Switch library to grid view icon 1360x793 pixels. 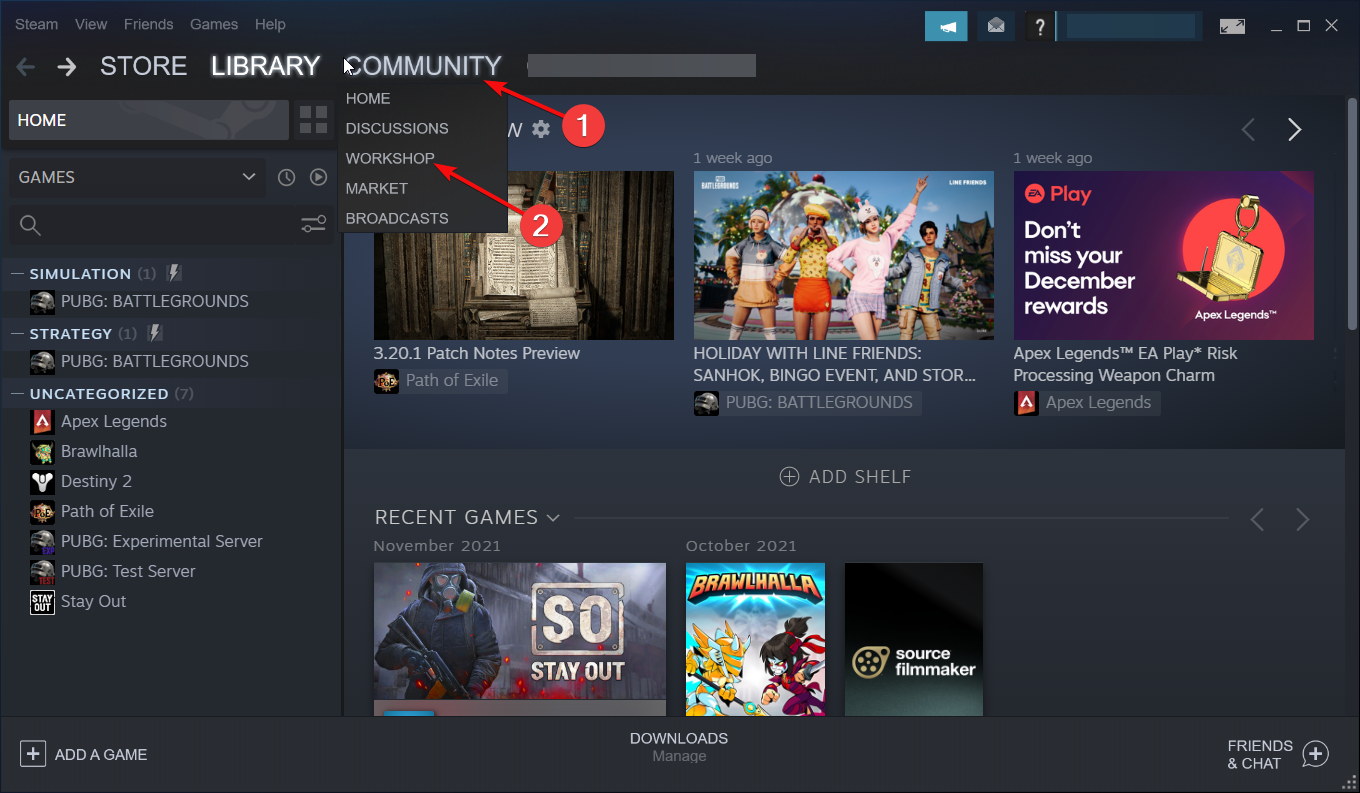click(x=314, y=120)
